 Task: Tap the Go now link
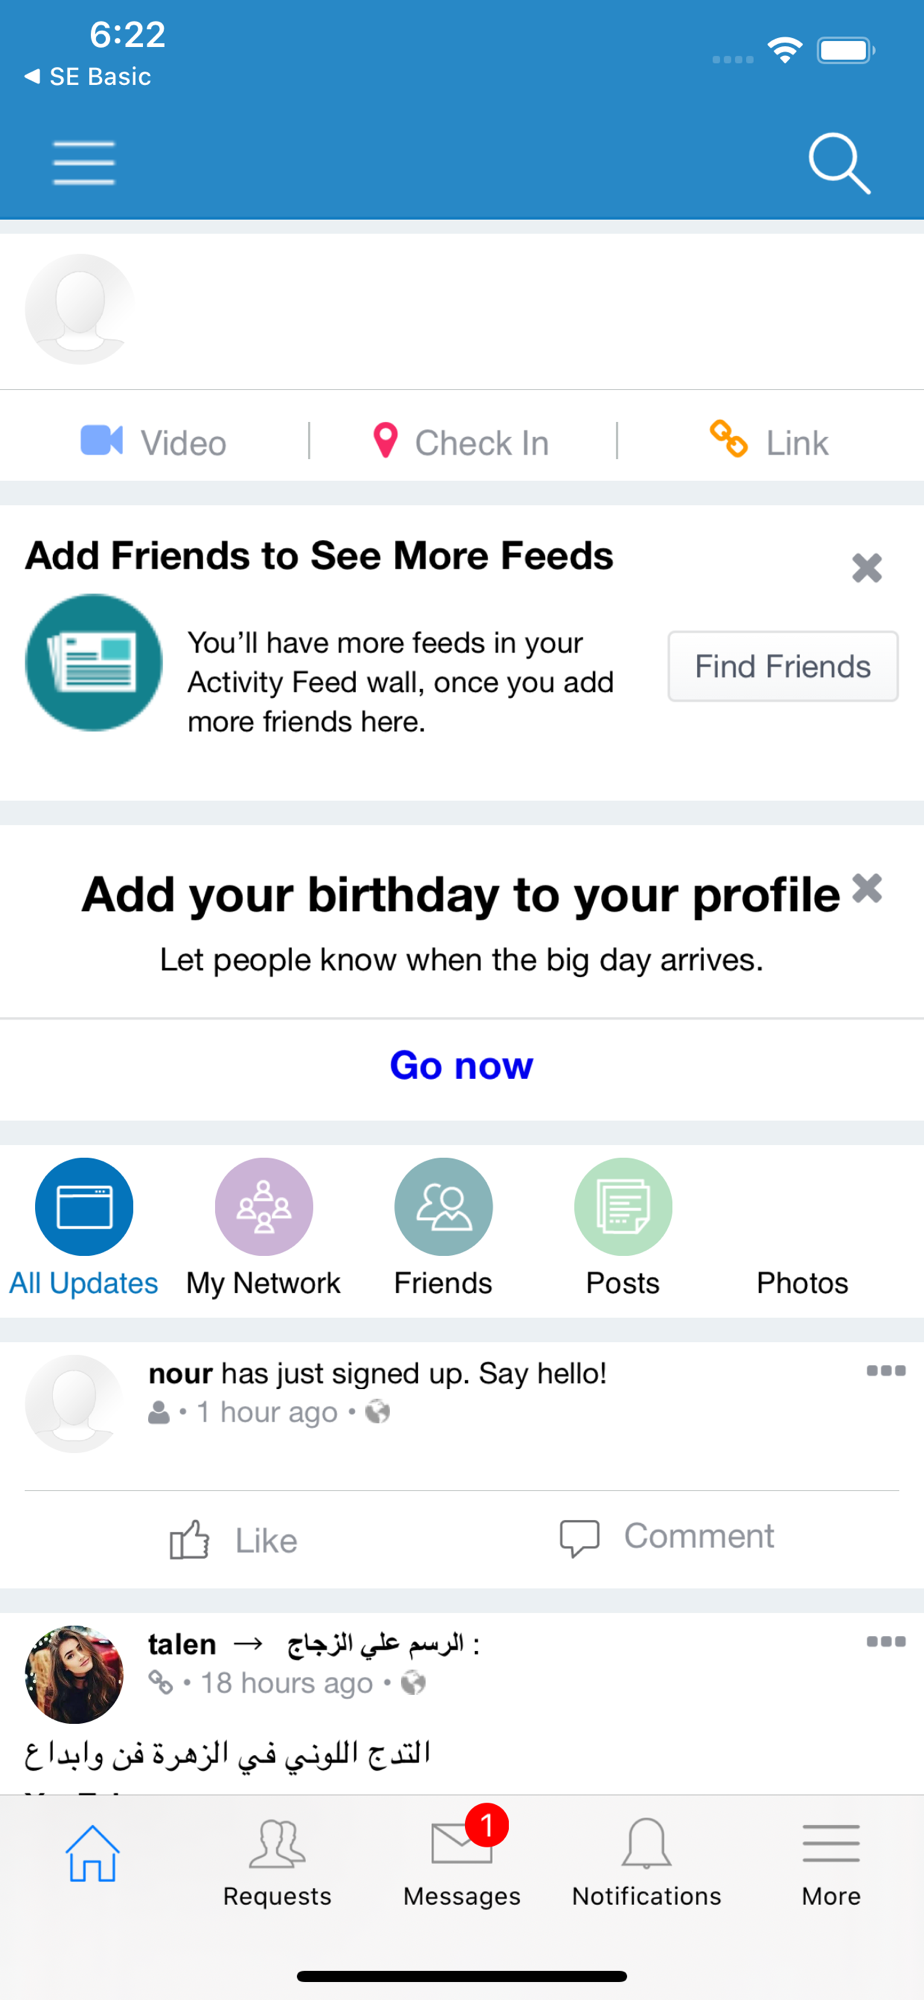click(x=461, y=1066)
